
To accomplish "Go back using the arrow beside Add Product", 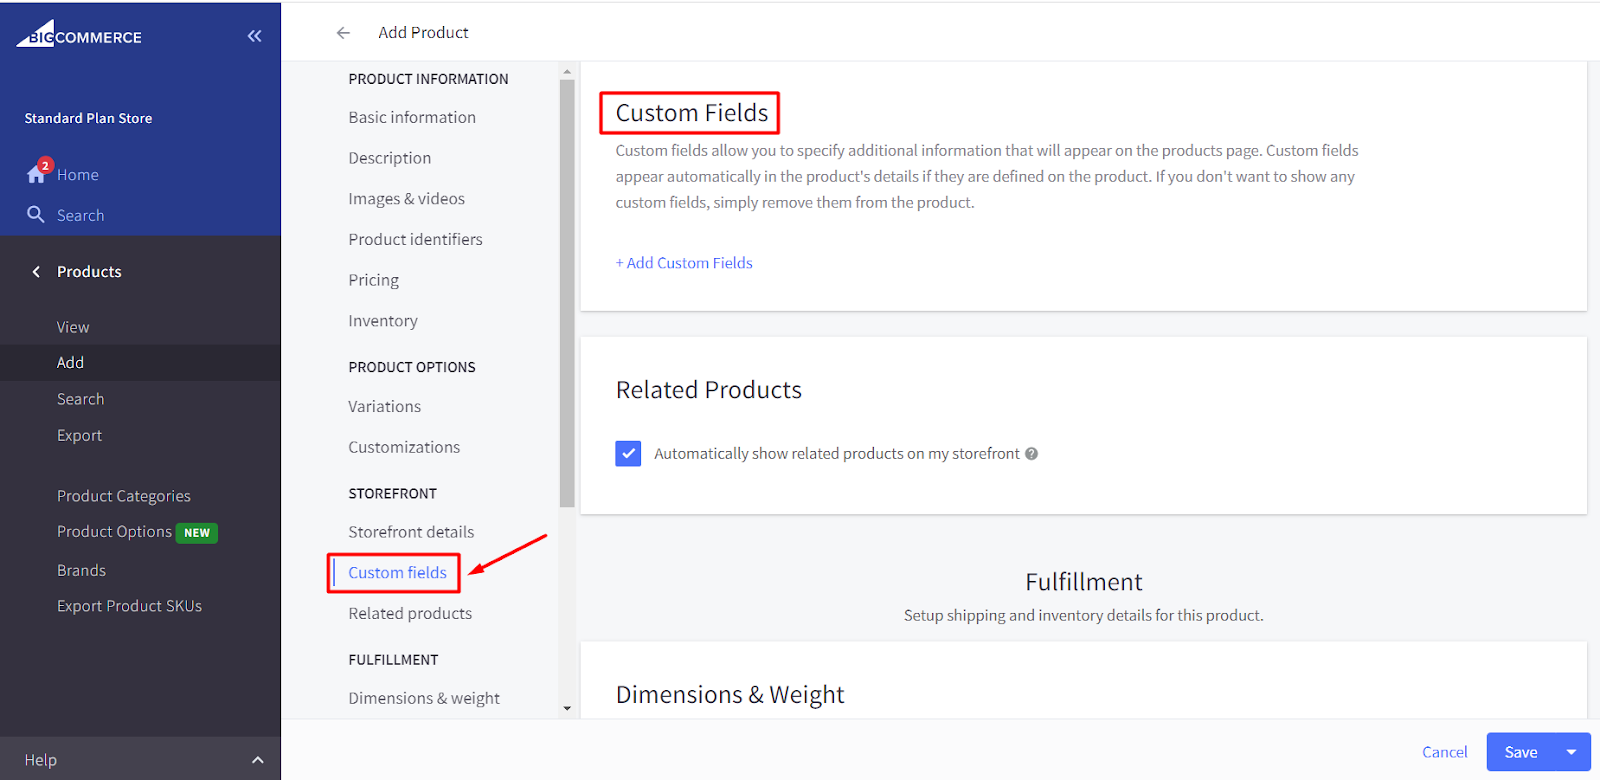I will click(343, 33).
